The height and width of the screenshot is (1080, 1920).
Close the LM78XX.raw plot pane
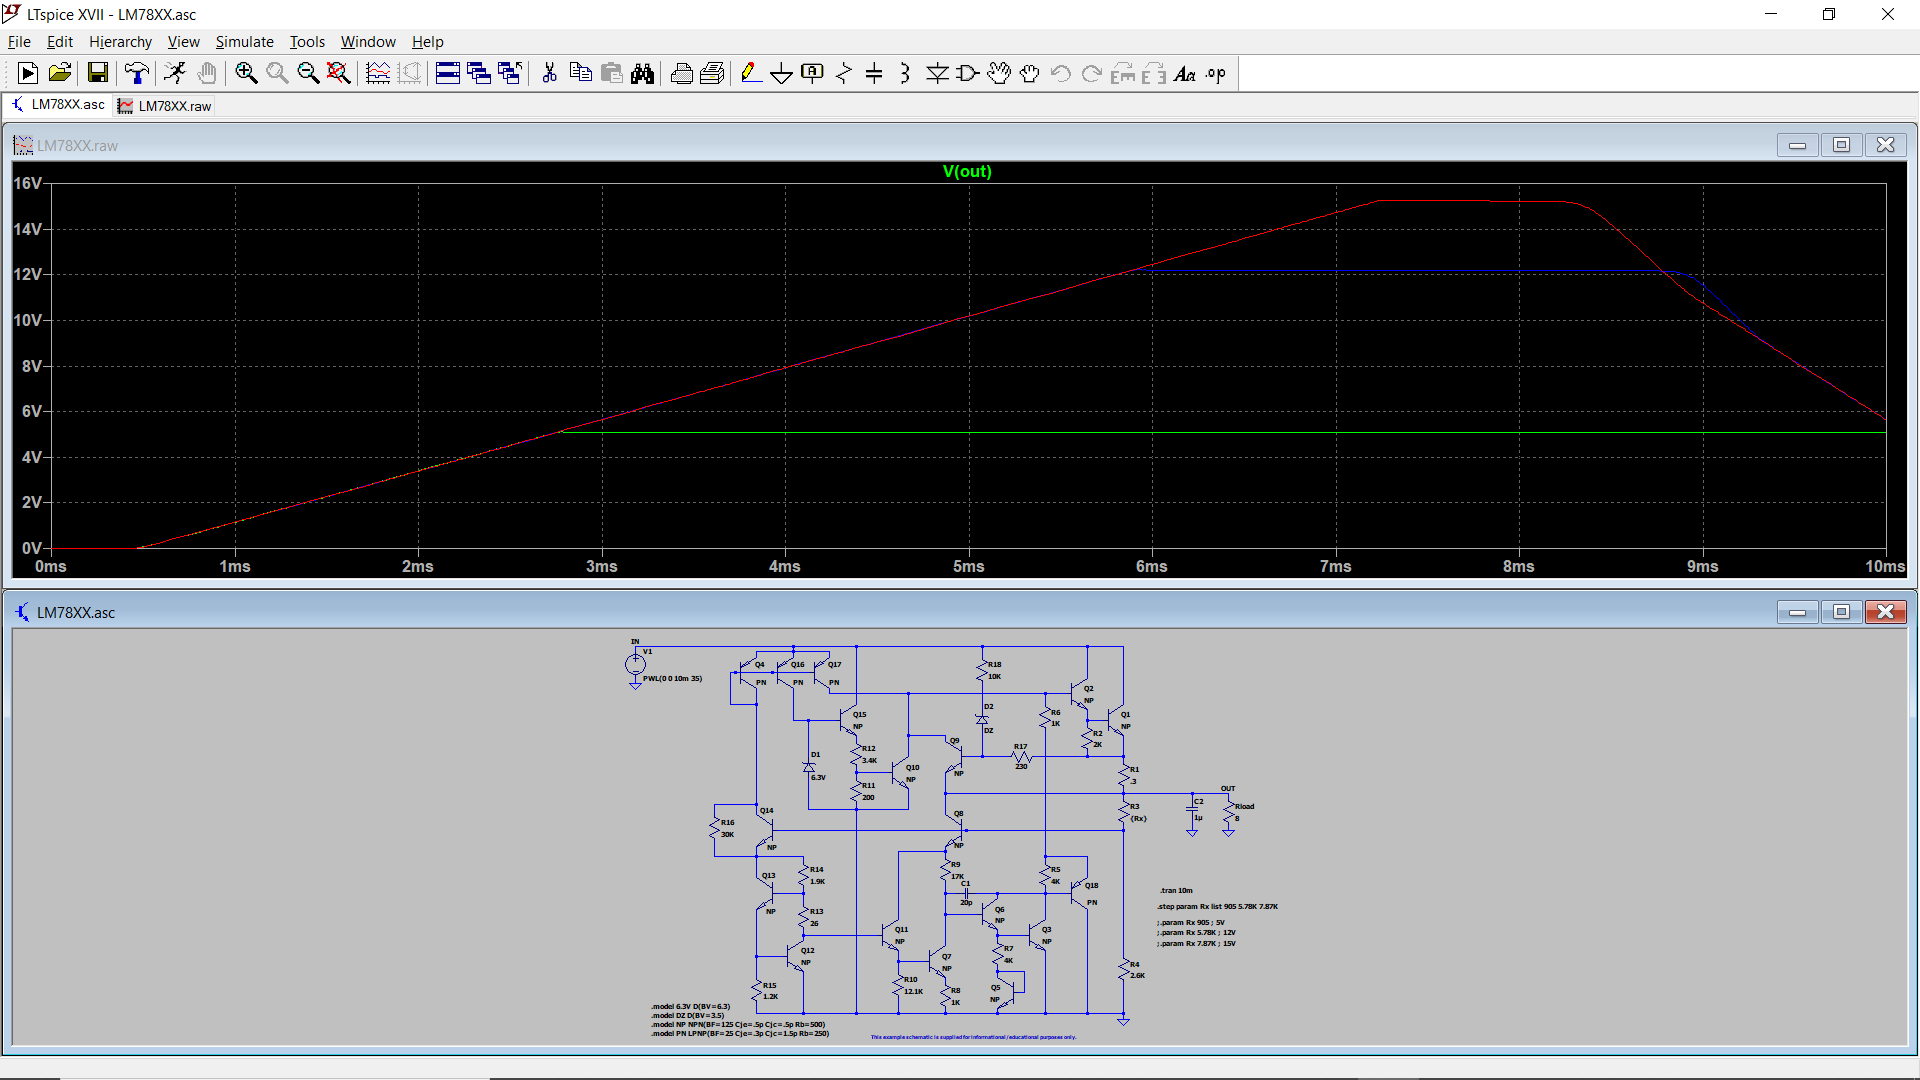click(x=1886, y=145)
